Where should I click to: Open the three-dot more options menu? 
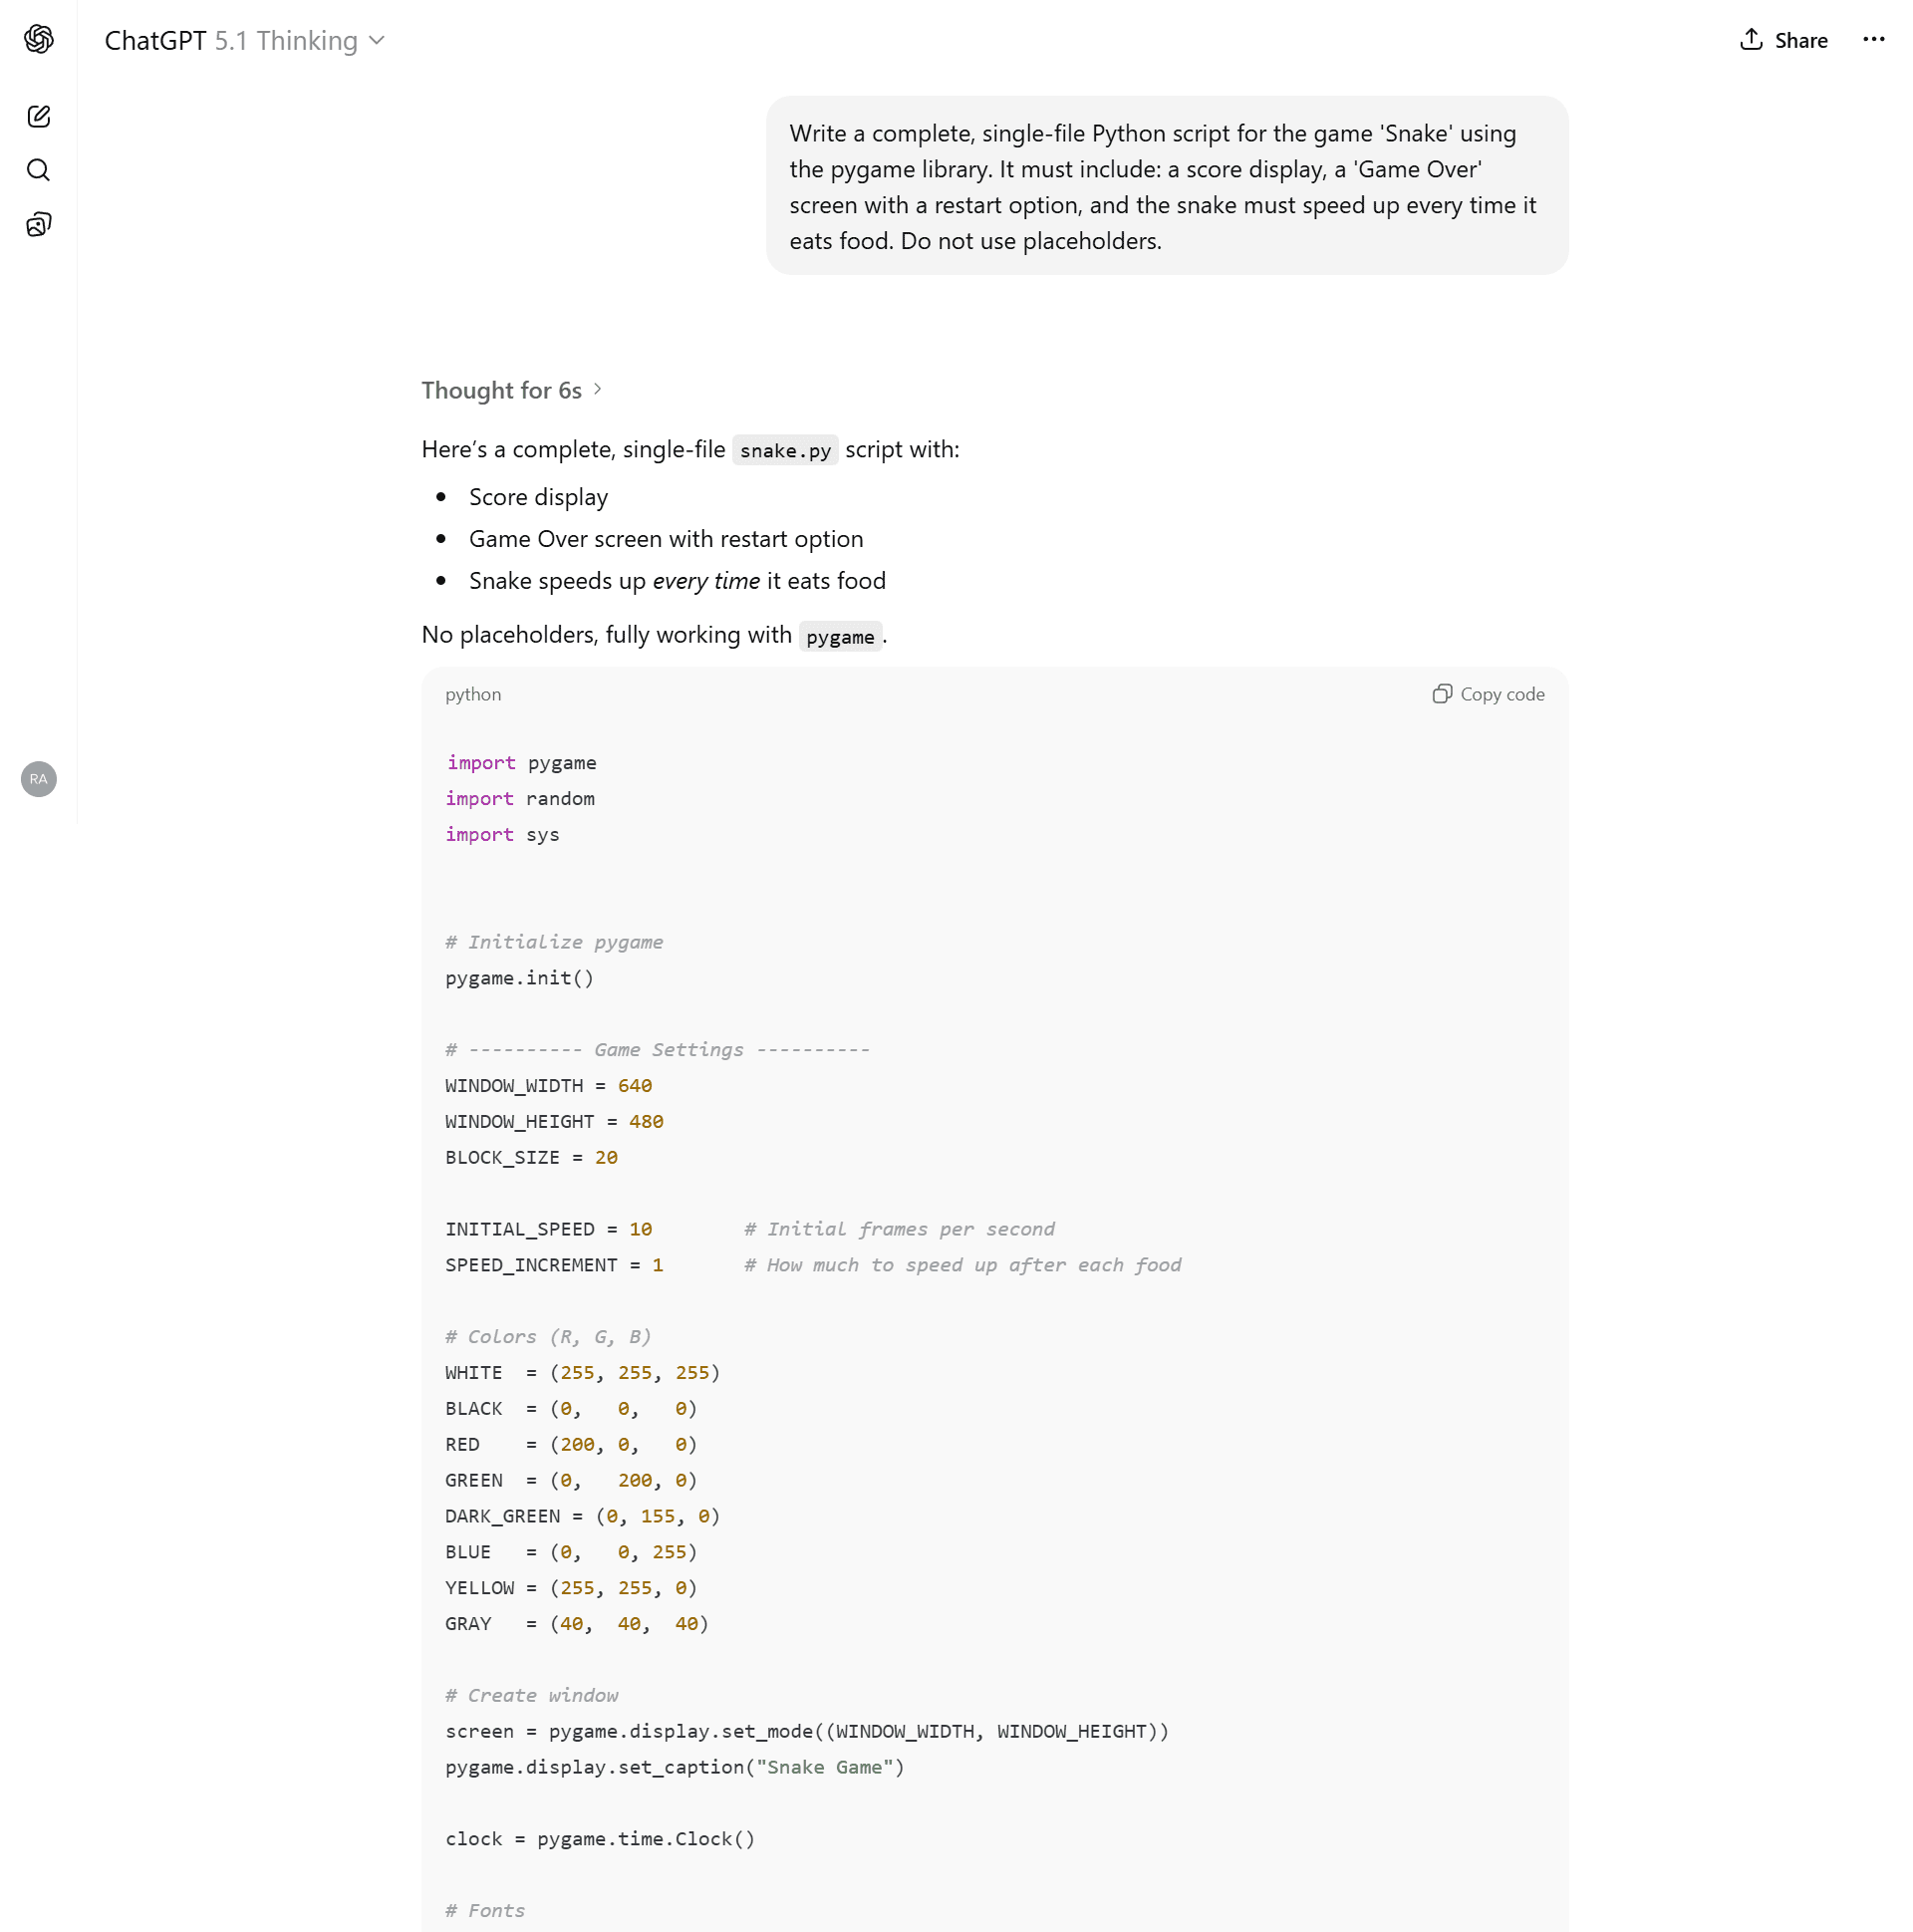tap(1873, 40)
